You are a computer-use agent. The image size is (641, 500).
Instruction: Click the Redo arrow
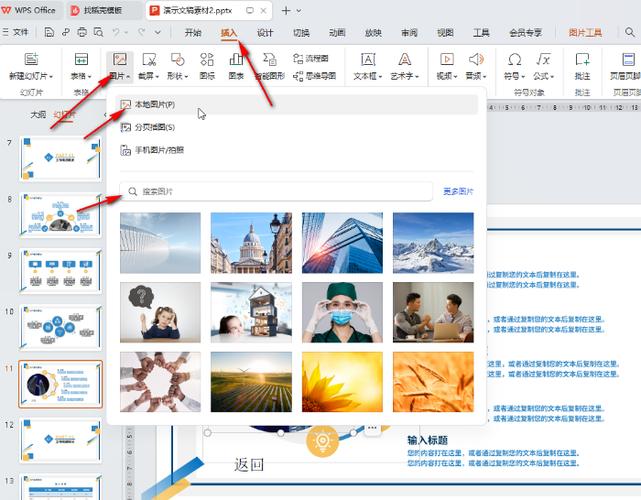pyautogui.click(x=141, y=32)
